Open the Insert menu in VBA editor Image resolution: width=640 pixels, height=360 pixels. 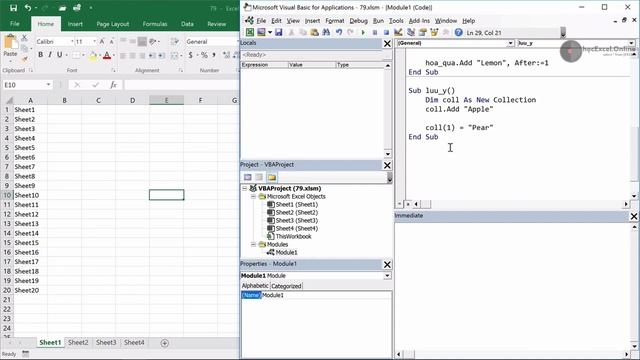coord(312,21)
